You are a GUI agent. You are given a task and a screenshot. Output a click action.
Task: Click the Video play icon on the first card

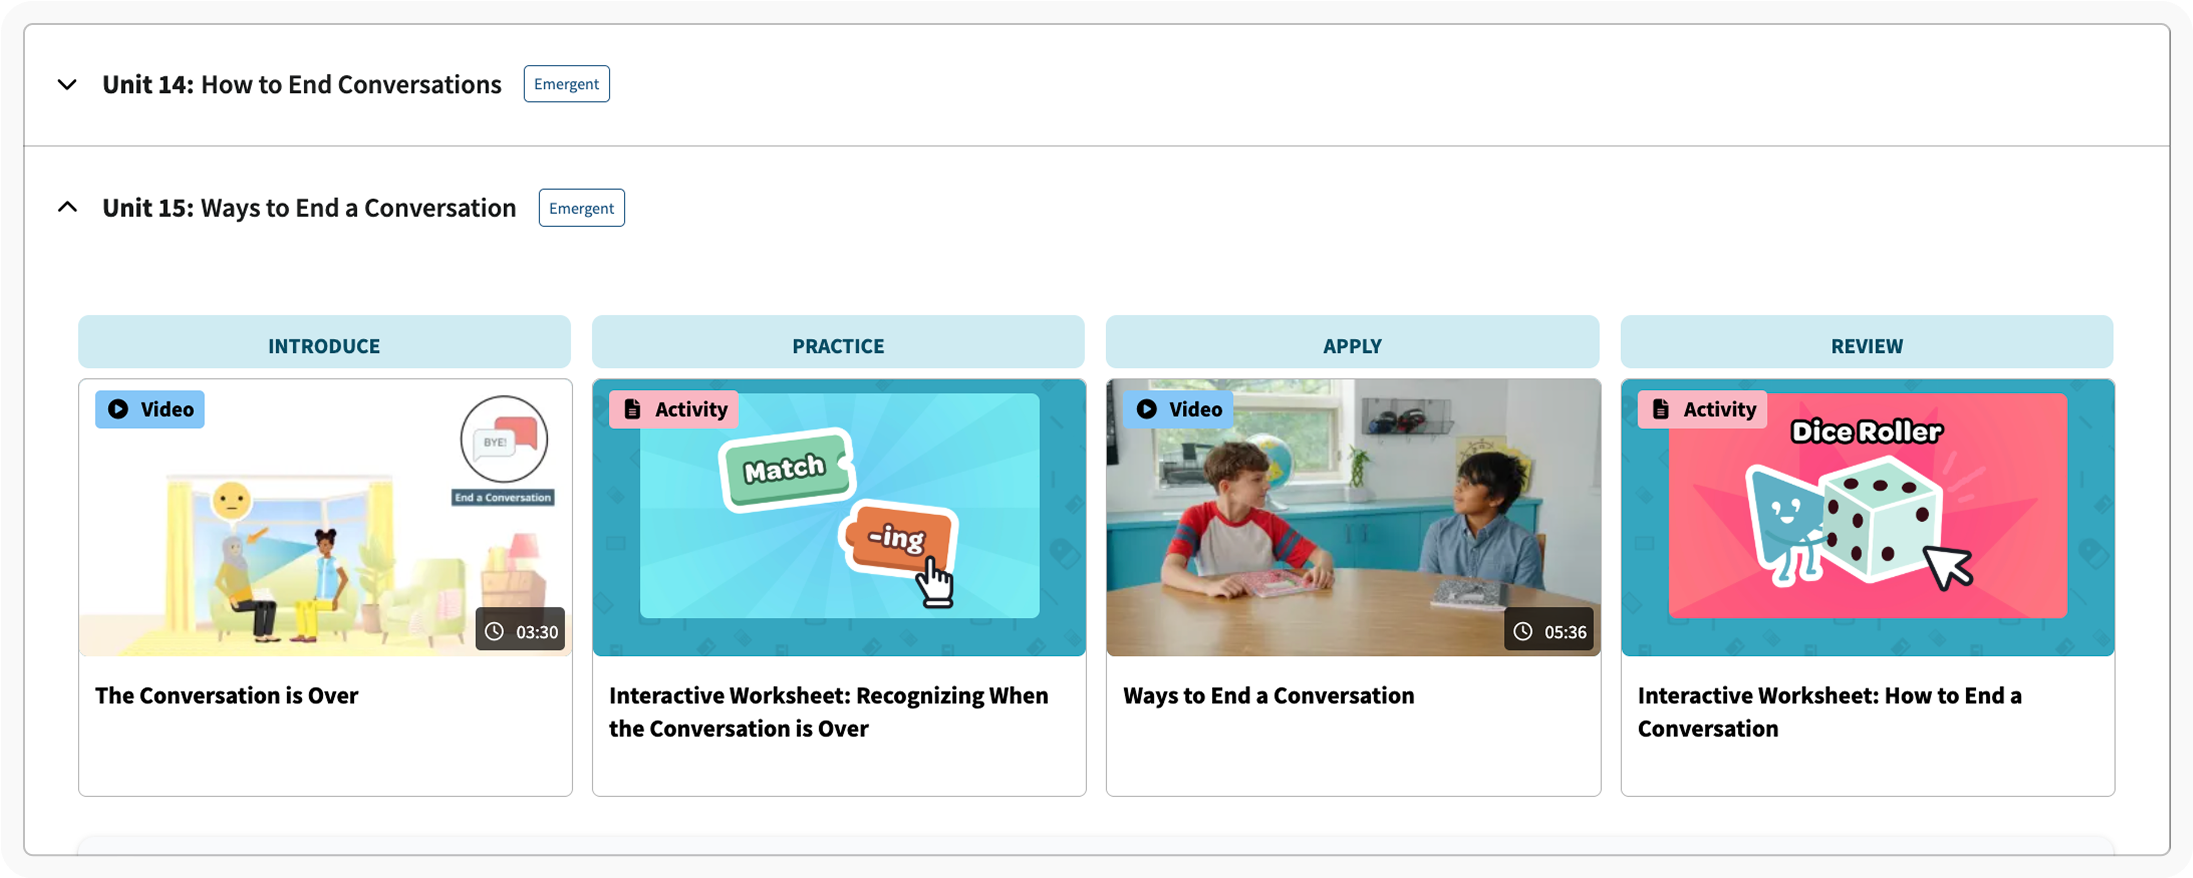(x=118, y=409)
